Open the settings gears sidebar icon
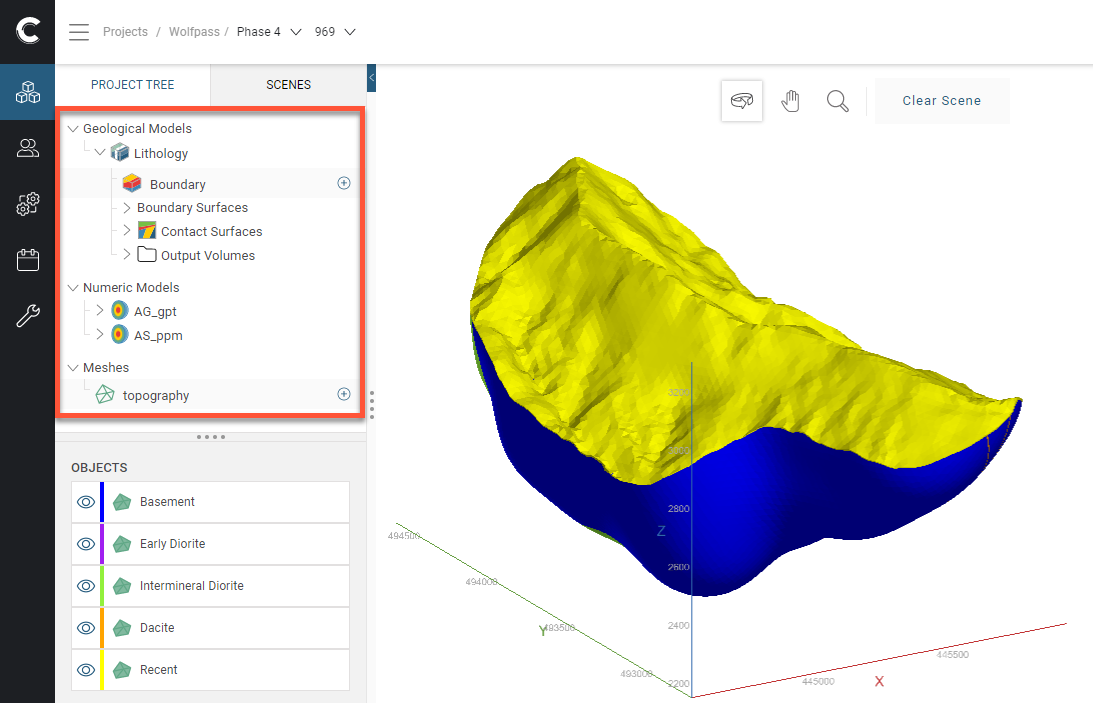The image size is (1093, 703). point(28,204)
